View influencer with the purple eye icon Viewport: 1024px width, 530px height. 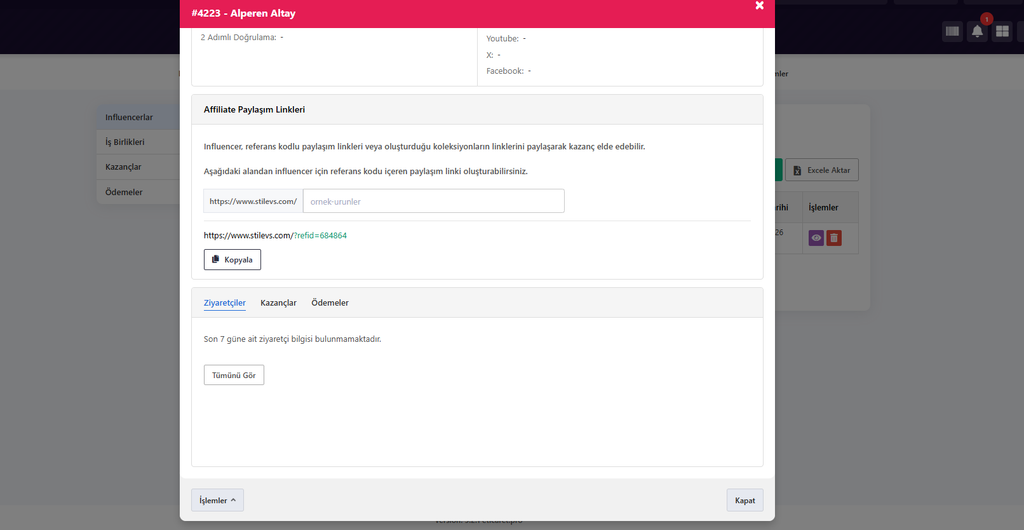816,238
